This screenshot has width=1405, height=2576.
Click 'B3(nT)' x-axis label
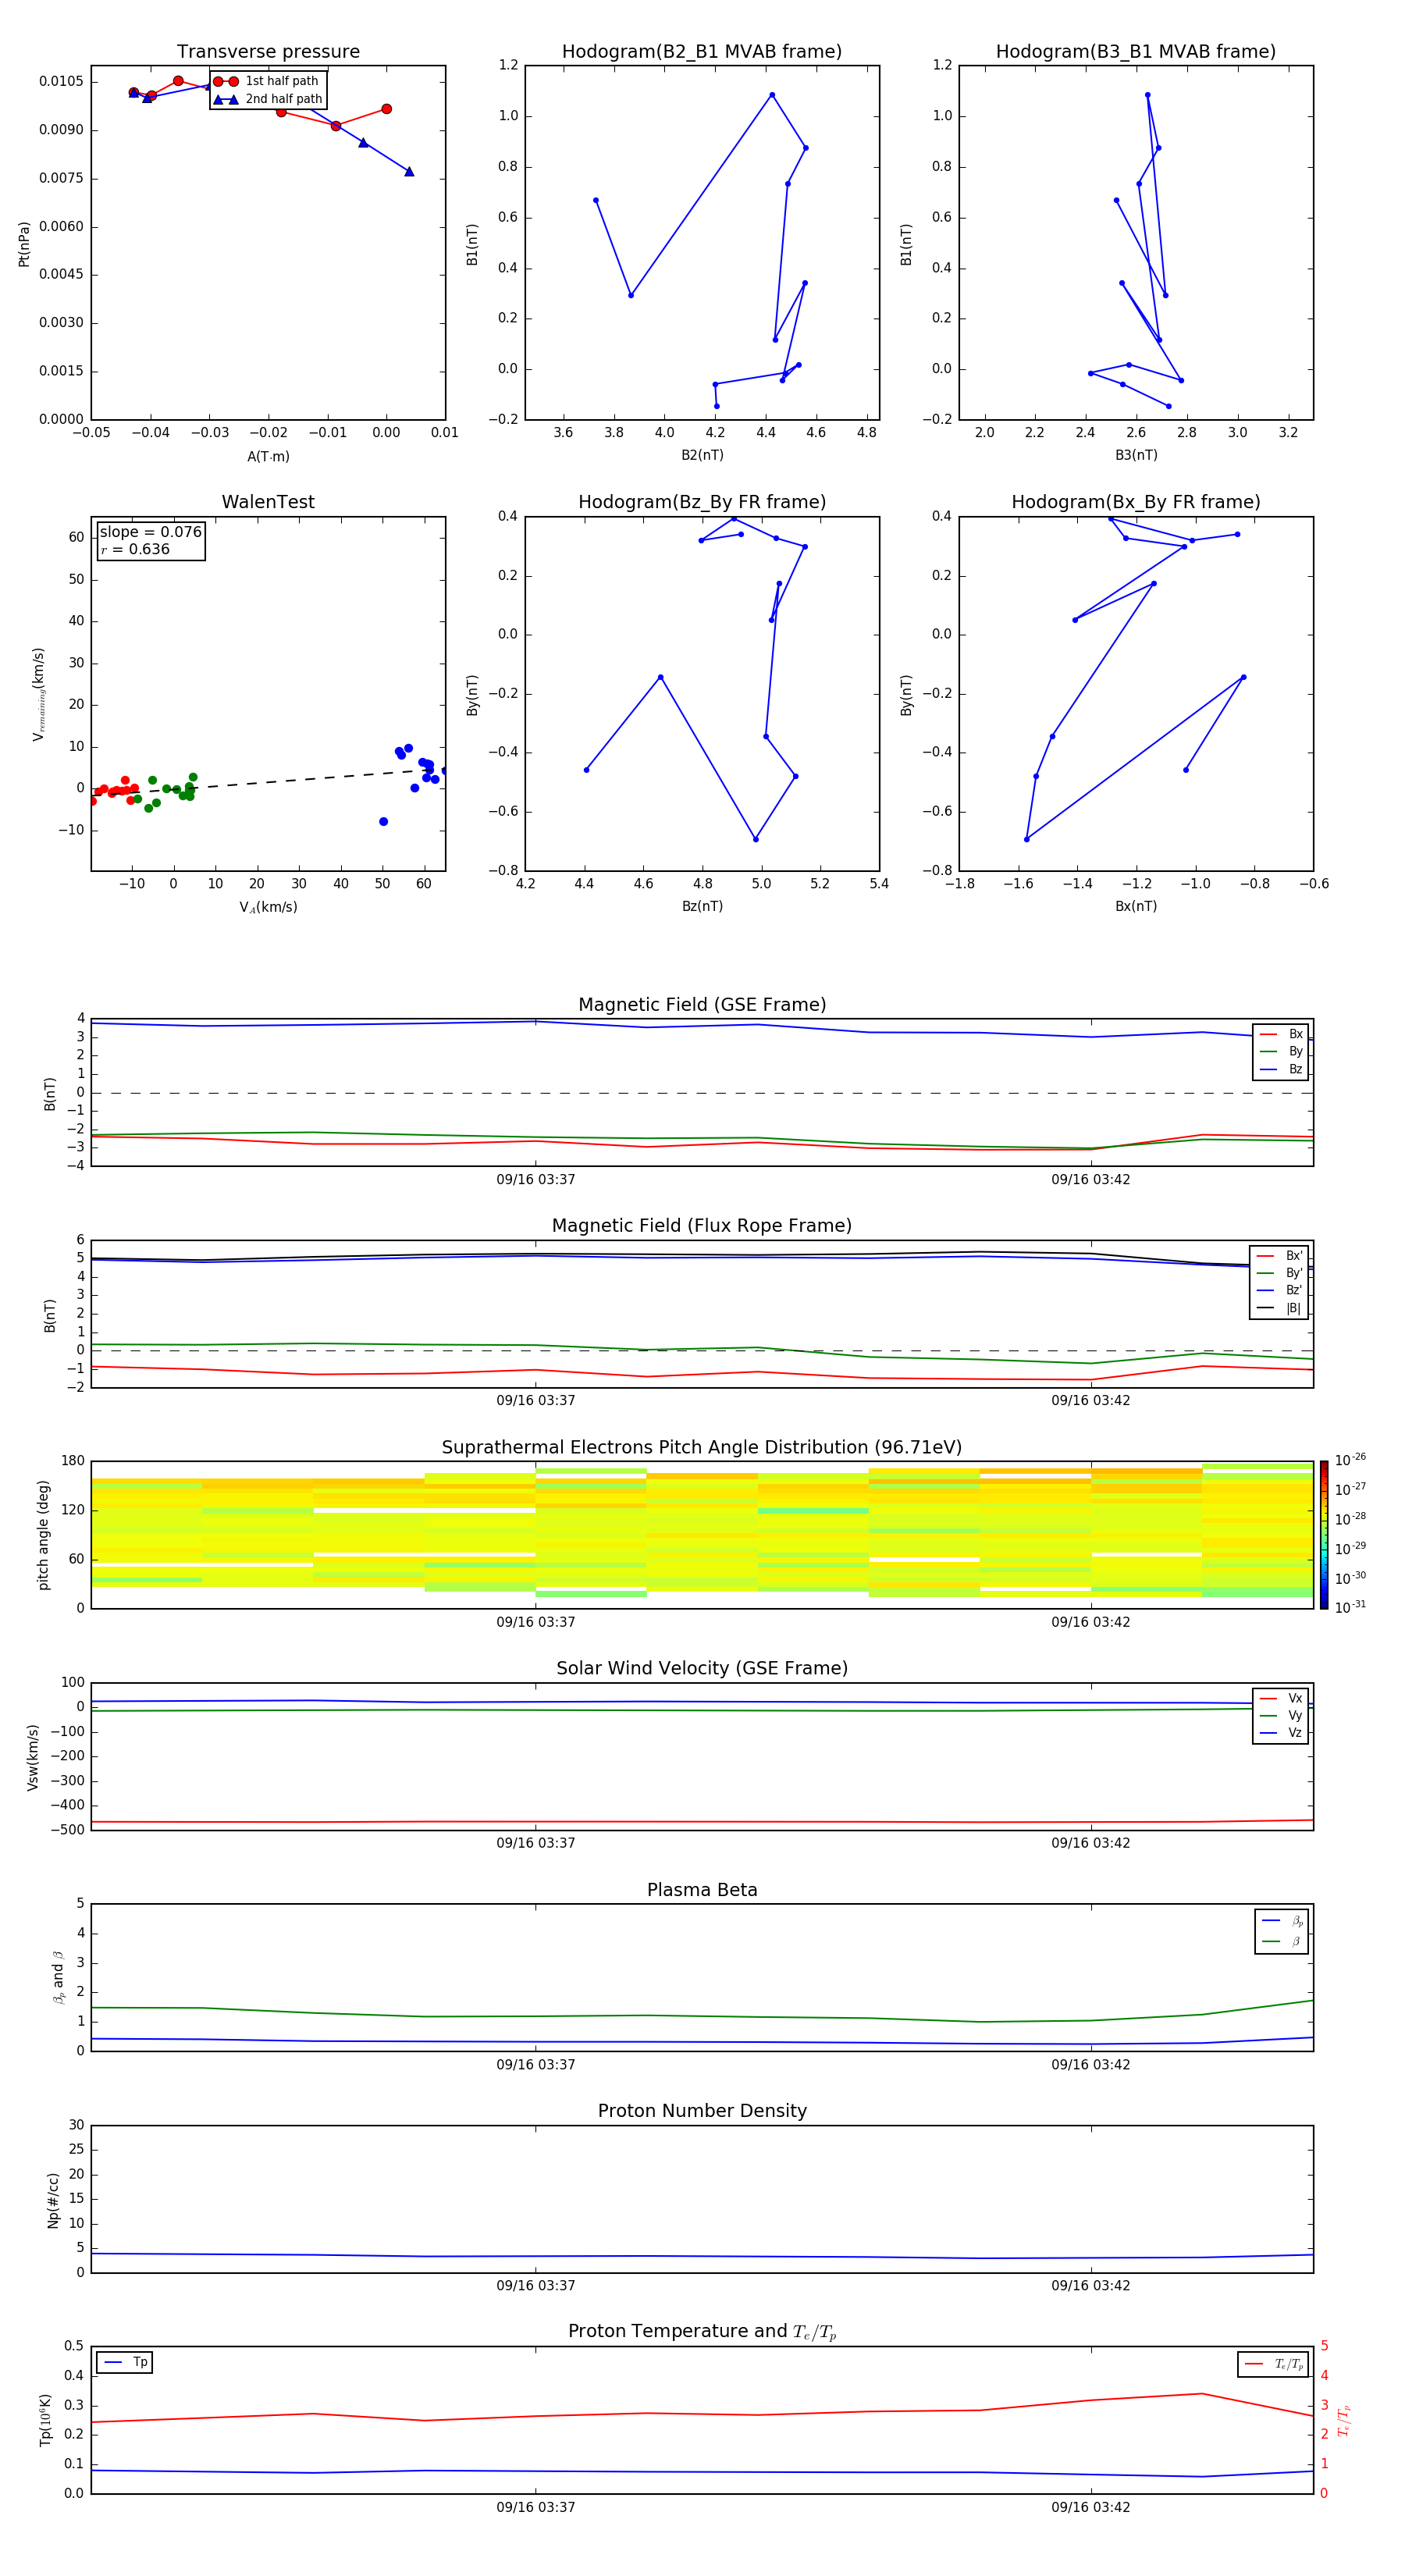click(1136, 455)
